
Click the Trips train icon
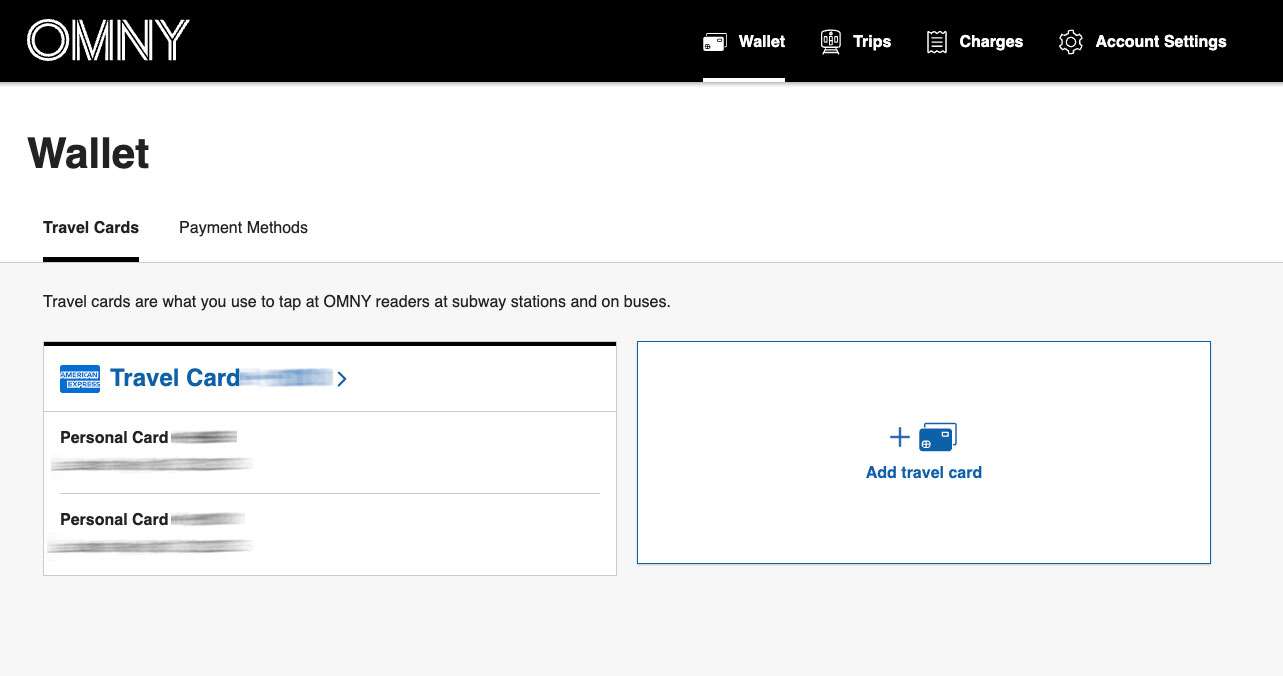pos(830,42)
